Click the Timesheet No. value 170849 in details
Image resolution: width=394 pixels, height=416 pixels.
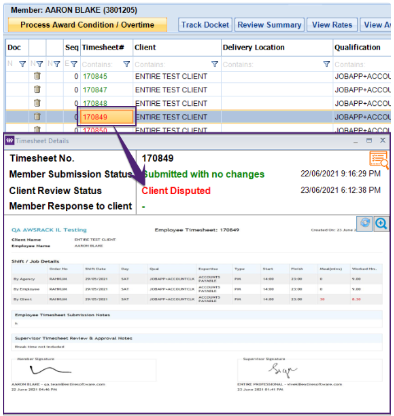158,158
